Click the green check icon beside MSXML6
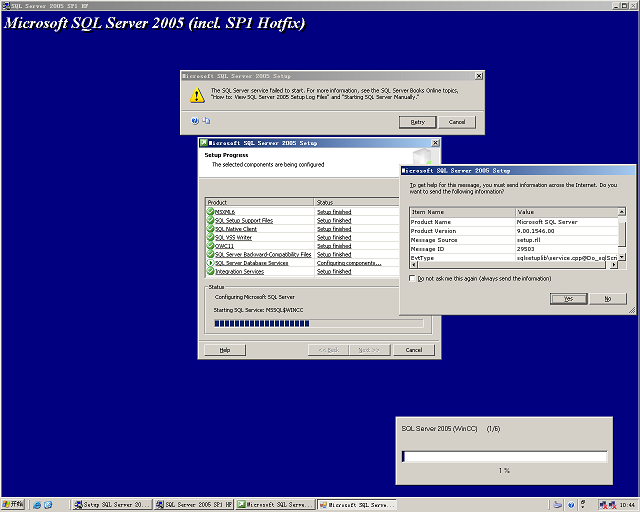The width and height of the screenshot is (640, 512). pos(210,211)
